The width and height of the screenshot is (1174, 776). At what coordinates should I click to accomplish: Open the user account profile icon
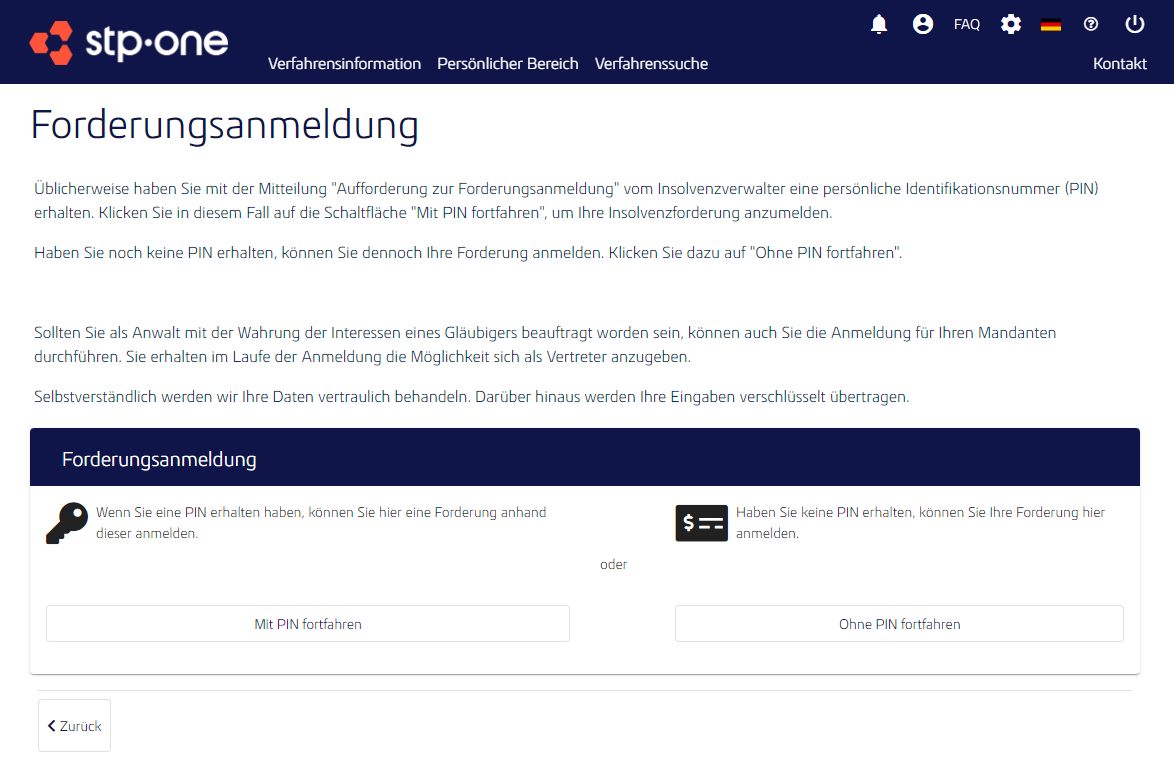[x=923, y=23]
